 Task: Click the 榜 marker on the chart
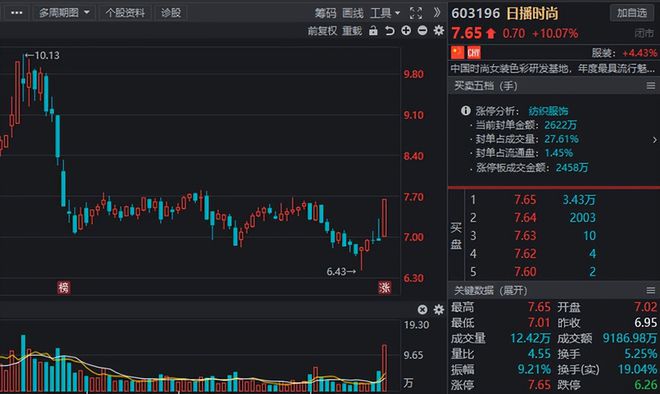[x=64, y=288]
